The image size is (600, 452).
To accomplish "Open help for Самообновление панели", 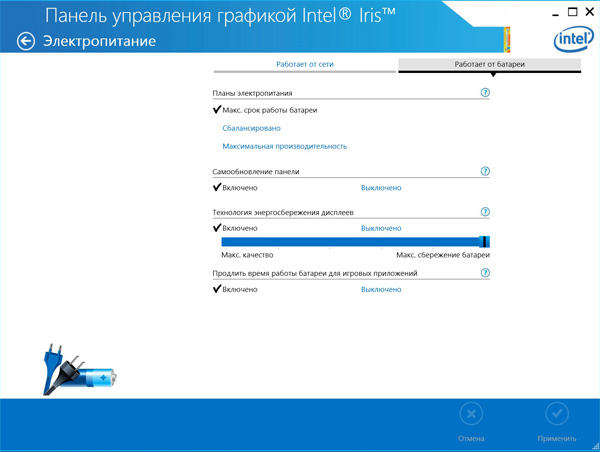I will [x=485, y=172].
